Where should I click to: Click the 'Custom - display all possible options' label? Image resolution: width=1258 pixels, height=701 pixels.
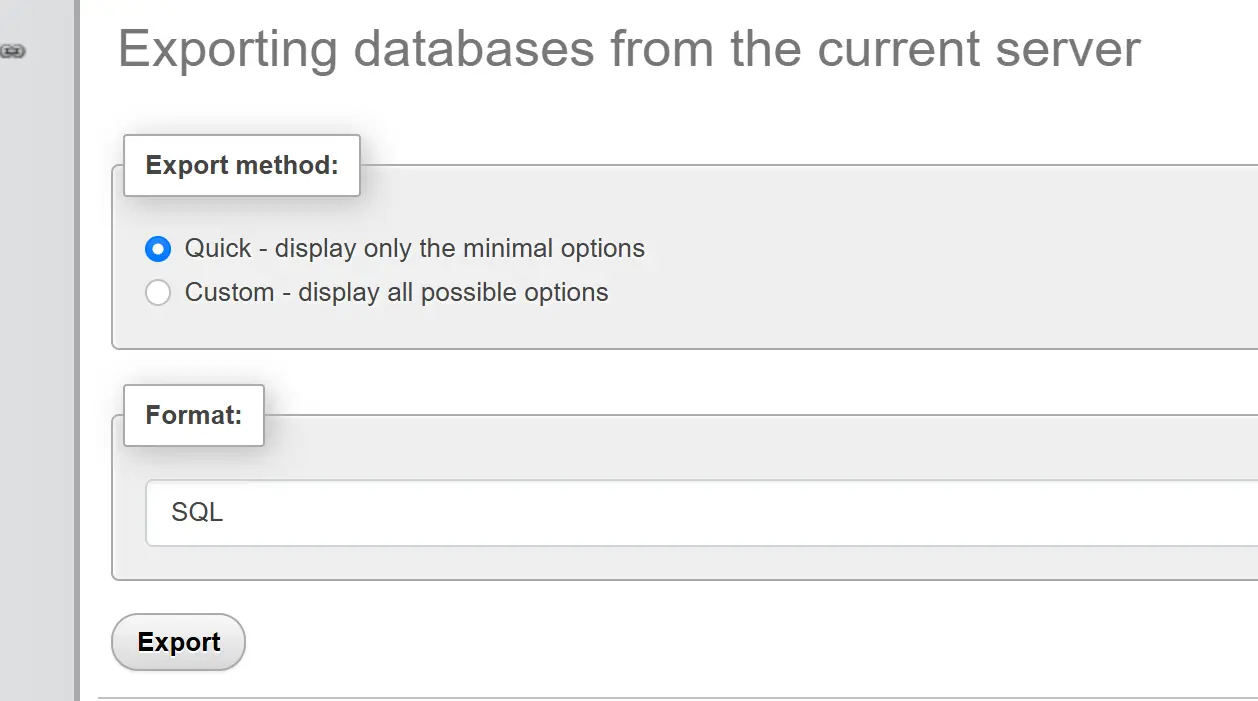(x=396, y=293)
